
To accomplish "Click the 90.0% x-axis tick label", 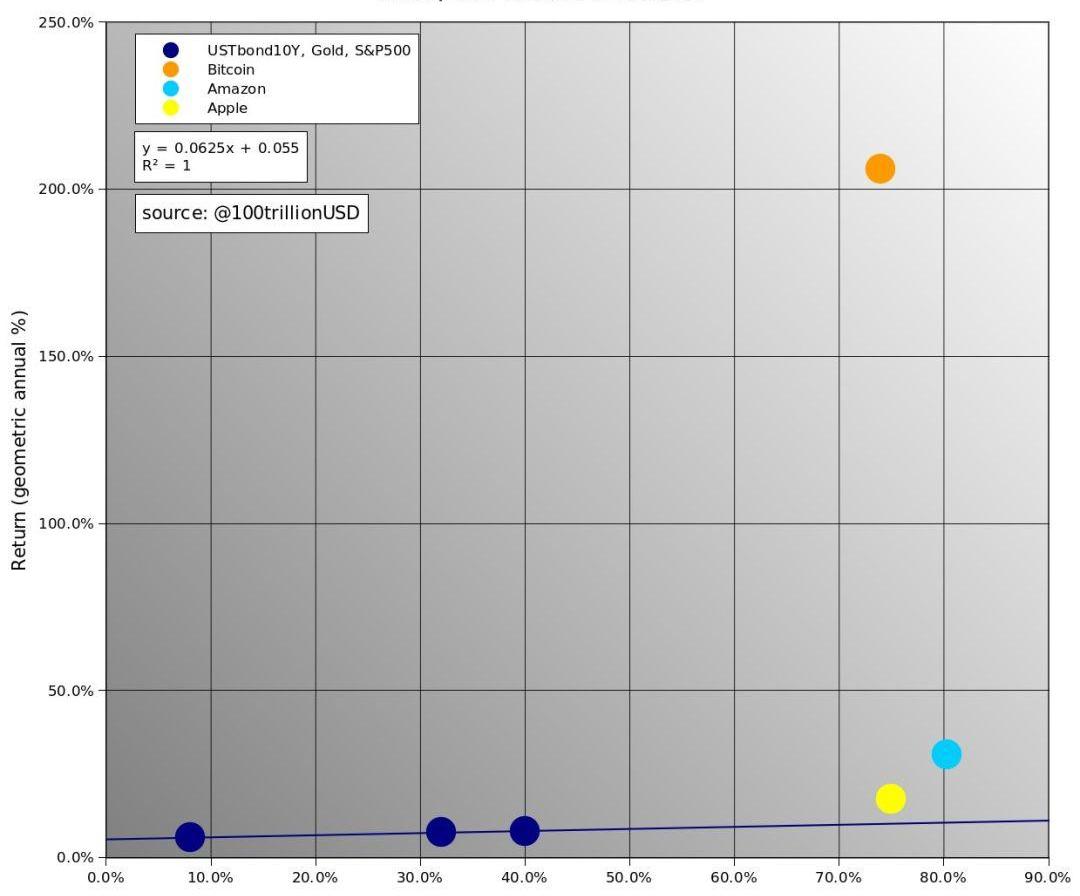I will [1047, 878].
